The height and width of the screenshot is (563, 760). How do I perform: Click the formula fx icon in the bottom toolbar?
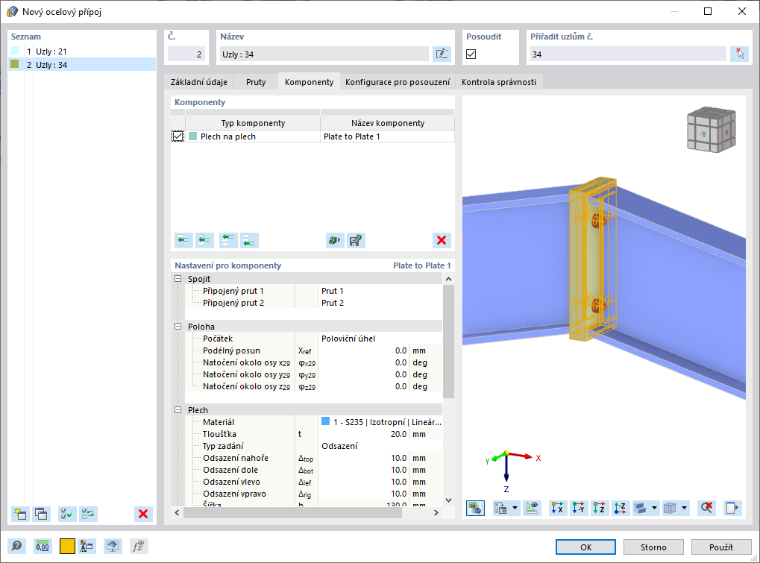[x=138, y=547]
